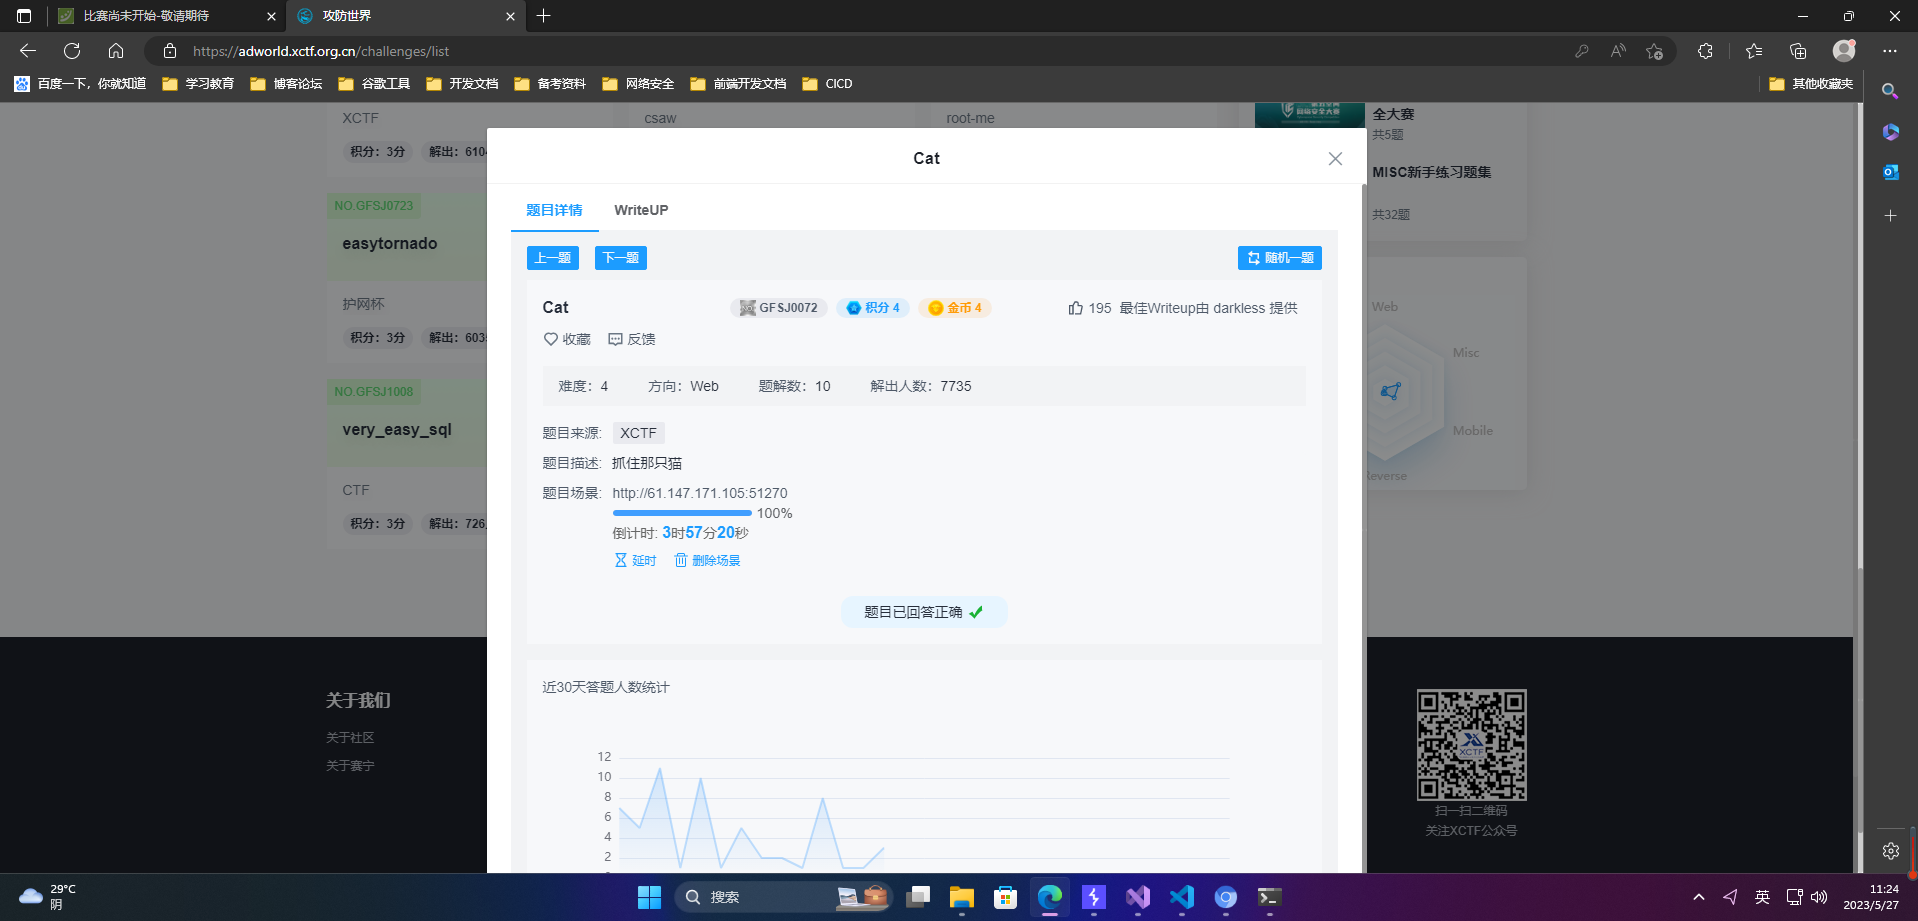Show hidden system tray icons
The image size is (1918, 921).
point(1698,897)
